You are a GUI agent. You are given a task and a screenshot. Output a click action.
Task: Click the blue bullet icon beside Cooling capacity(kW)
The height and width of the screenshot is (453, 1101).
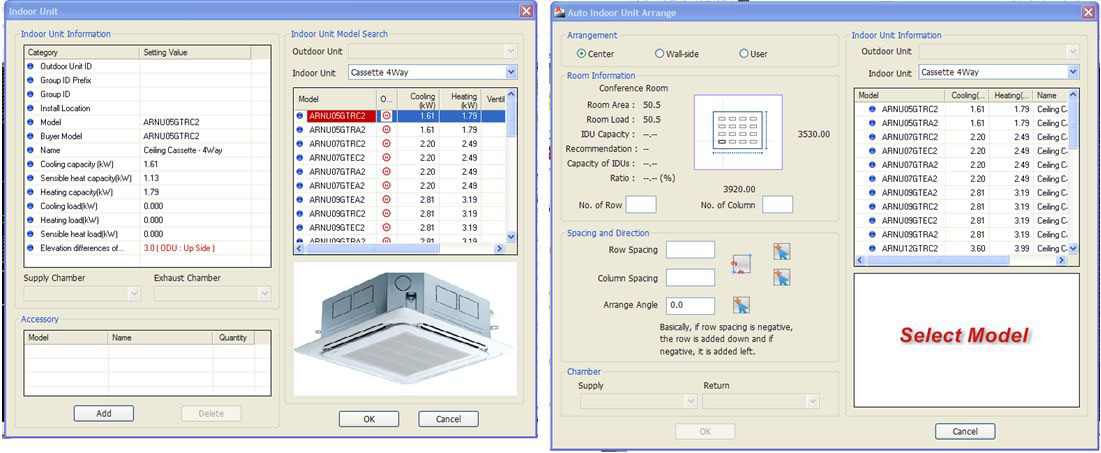coord(31,164)
